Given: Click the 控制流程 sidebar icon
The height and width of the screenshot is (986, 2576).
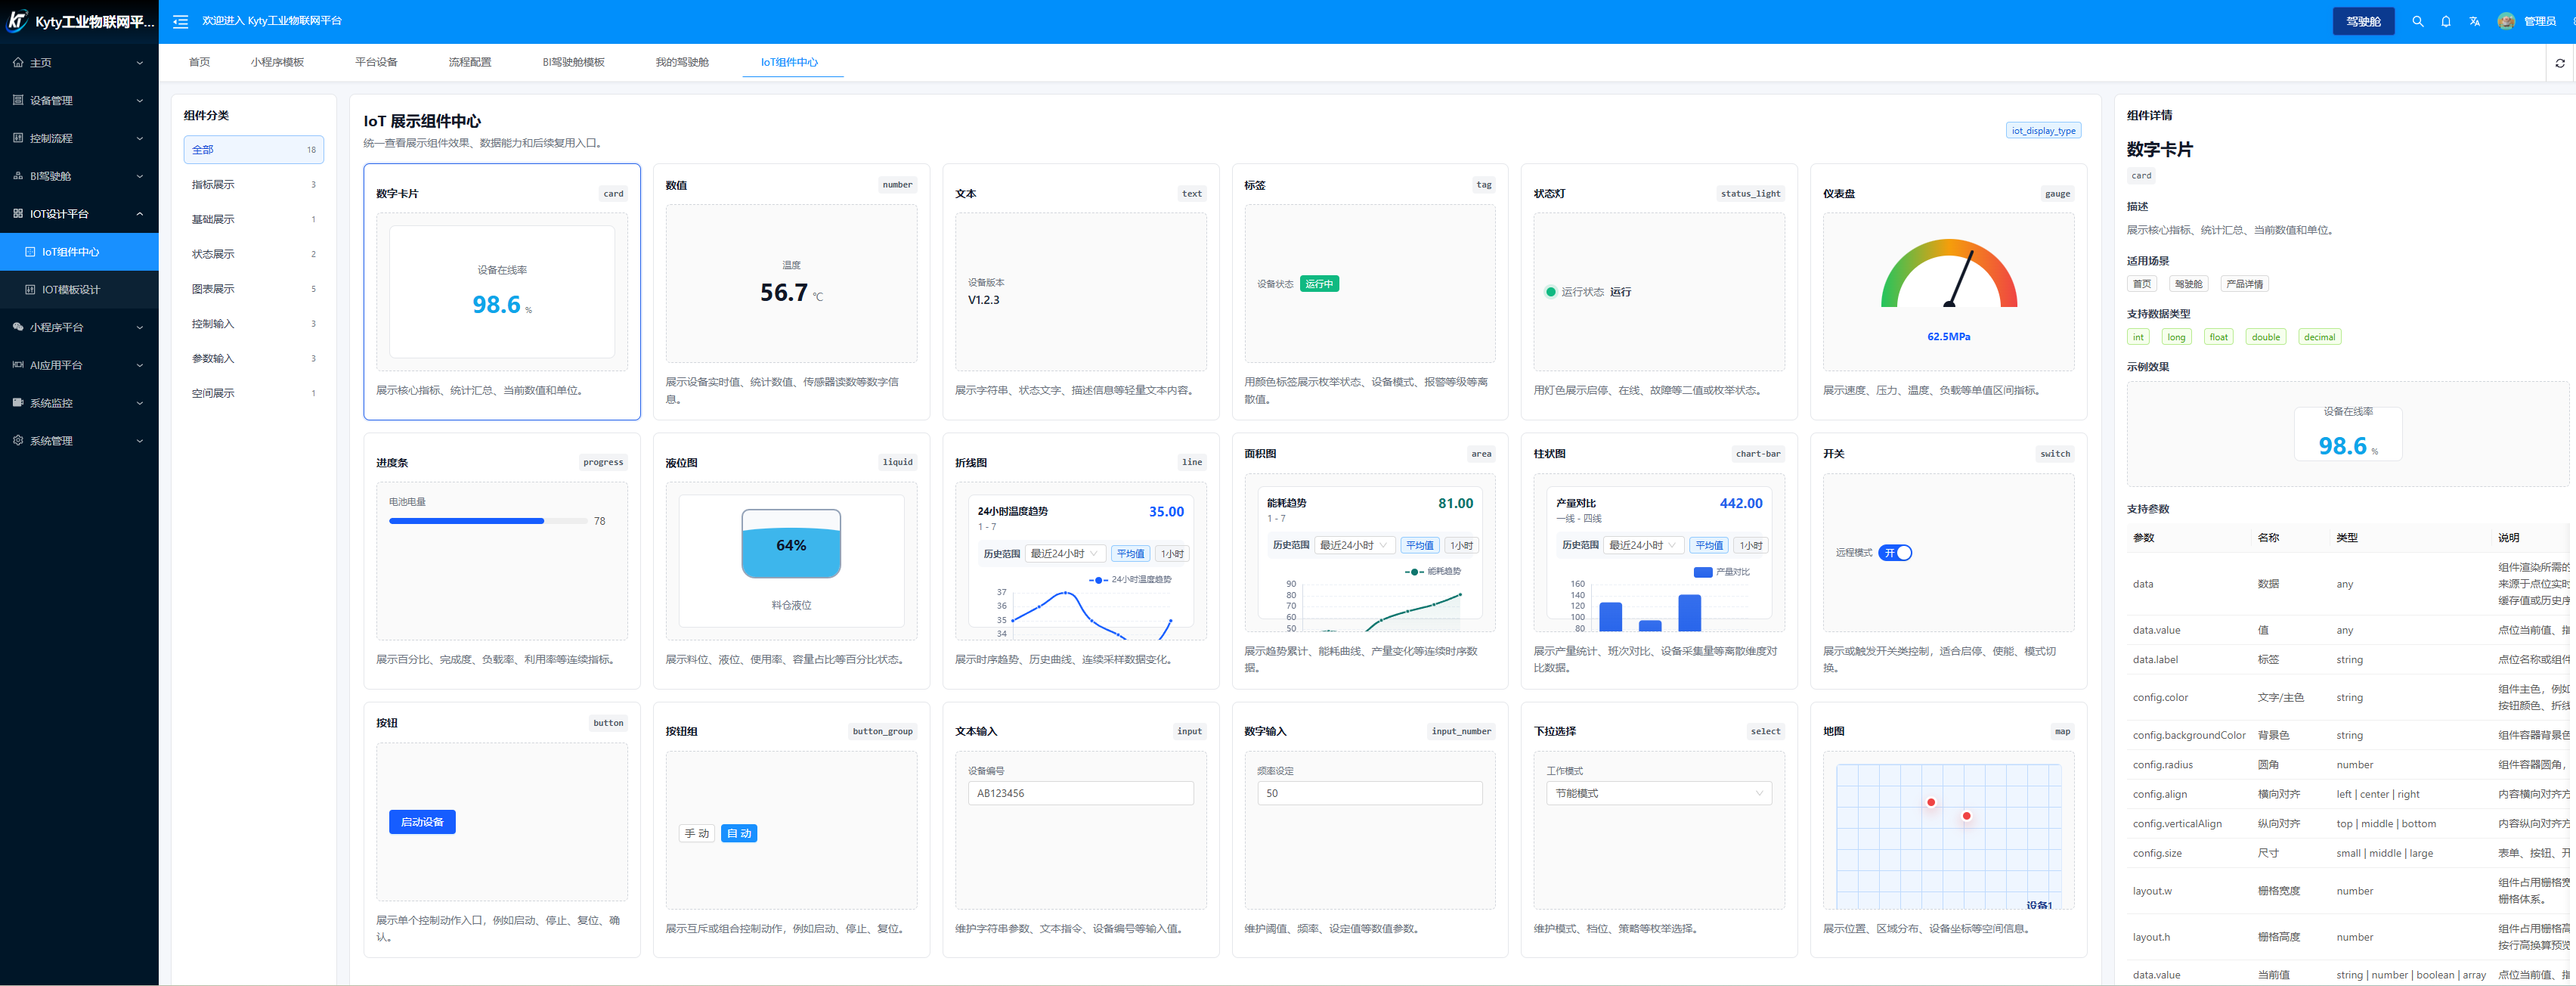Looking at the screenshot, I should tap(18, 138).
